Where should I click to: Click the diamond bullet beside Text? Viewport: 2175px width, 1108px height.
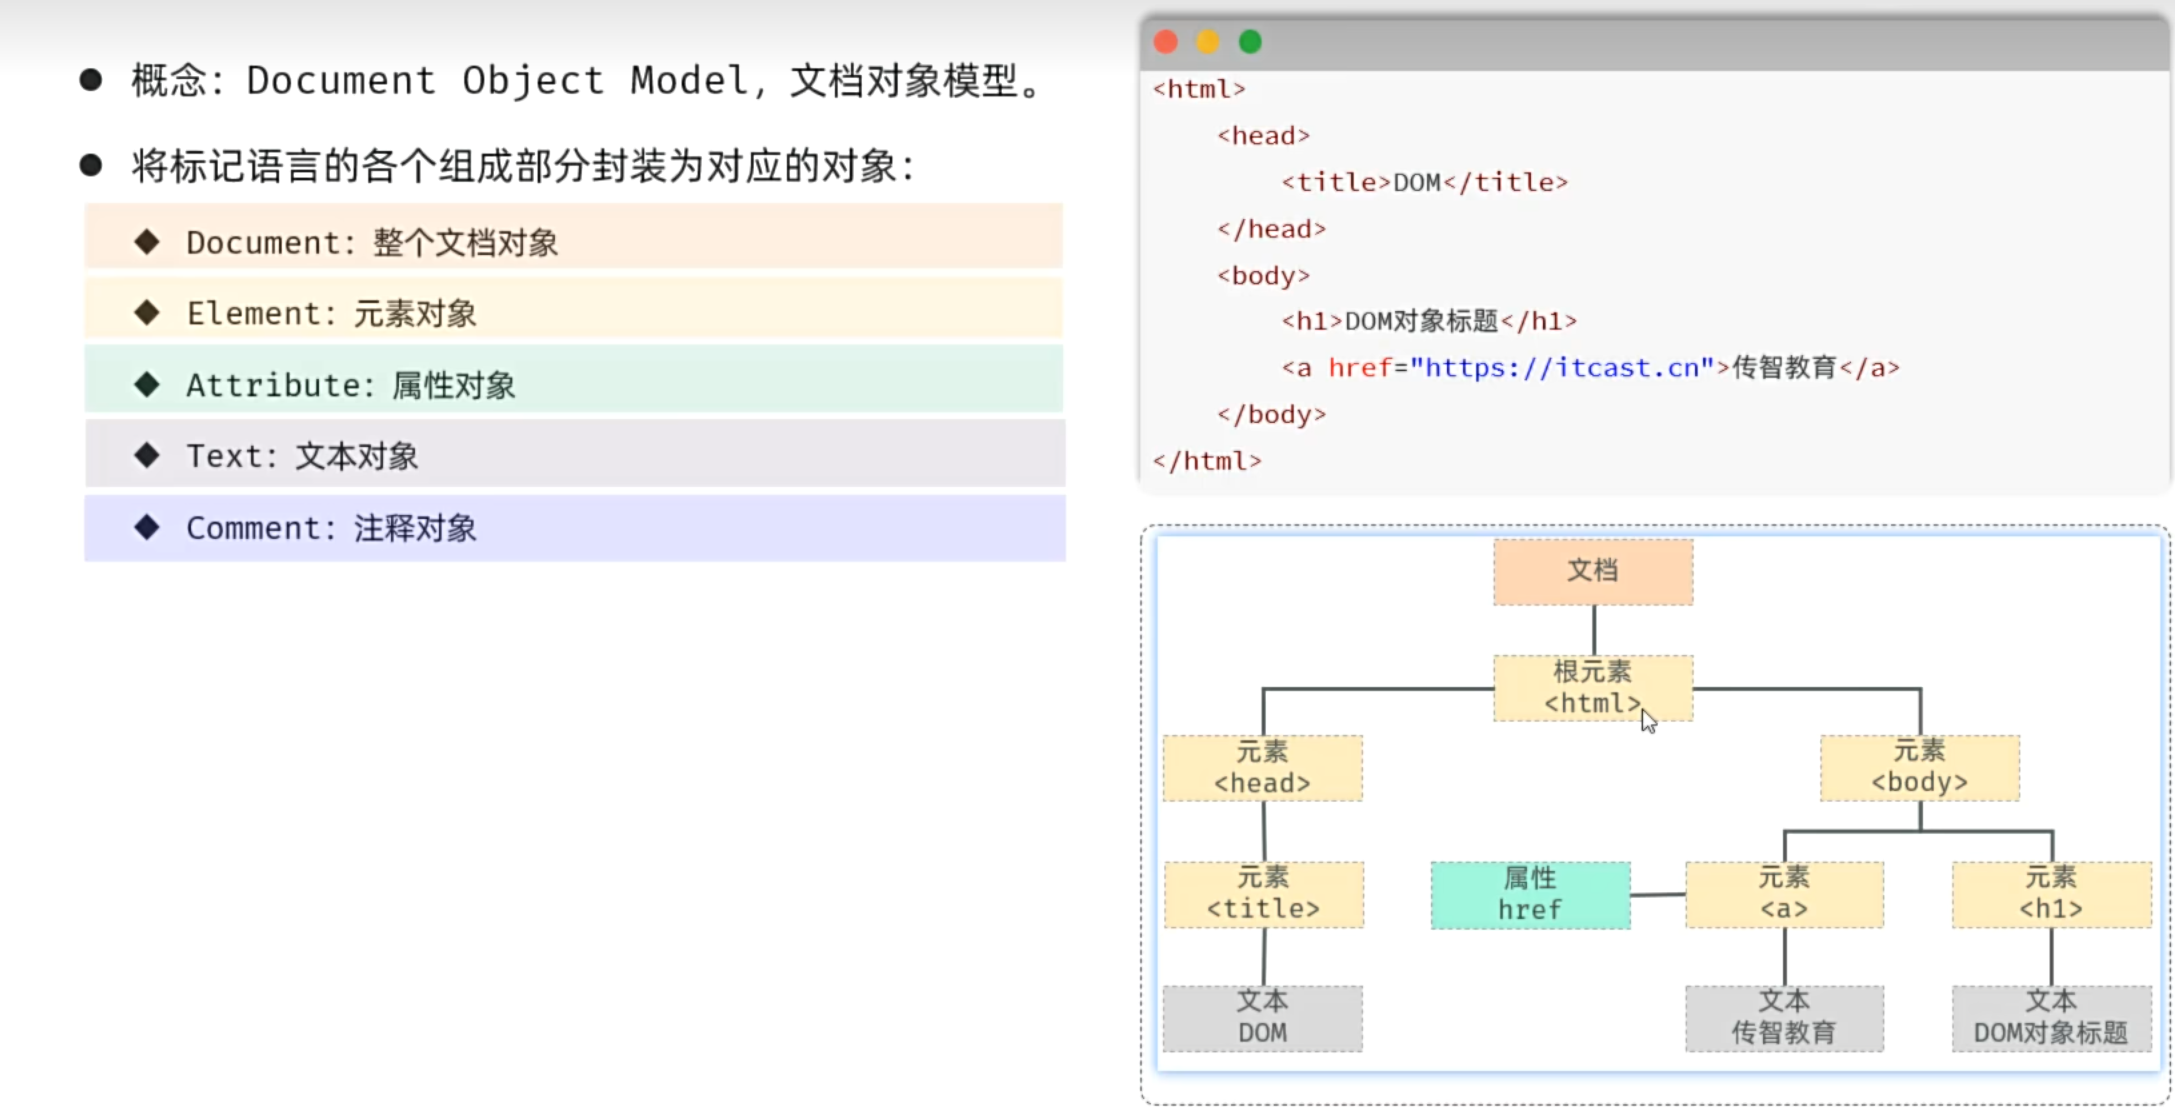147,456
